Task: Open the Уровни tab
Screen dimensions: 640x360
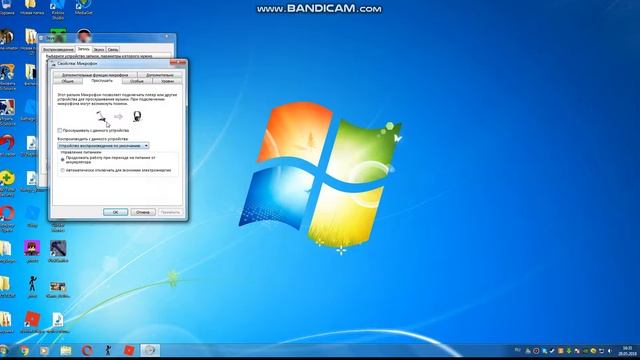Action: [x=167, y=81]
